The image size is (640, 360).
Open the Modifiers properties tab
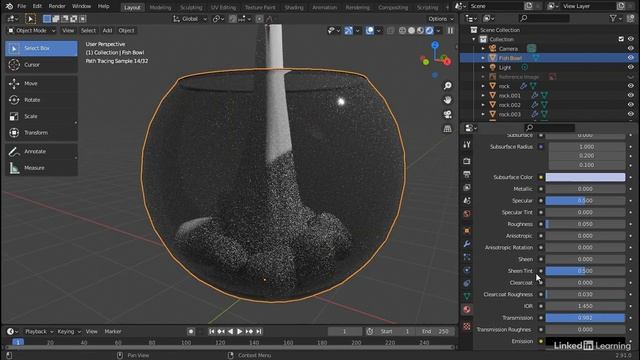click(x=467, y=244)
